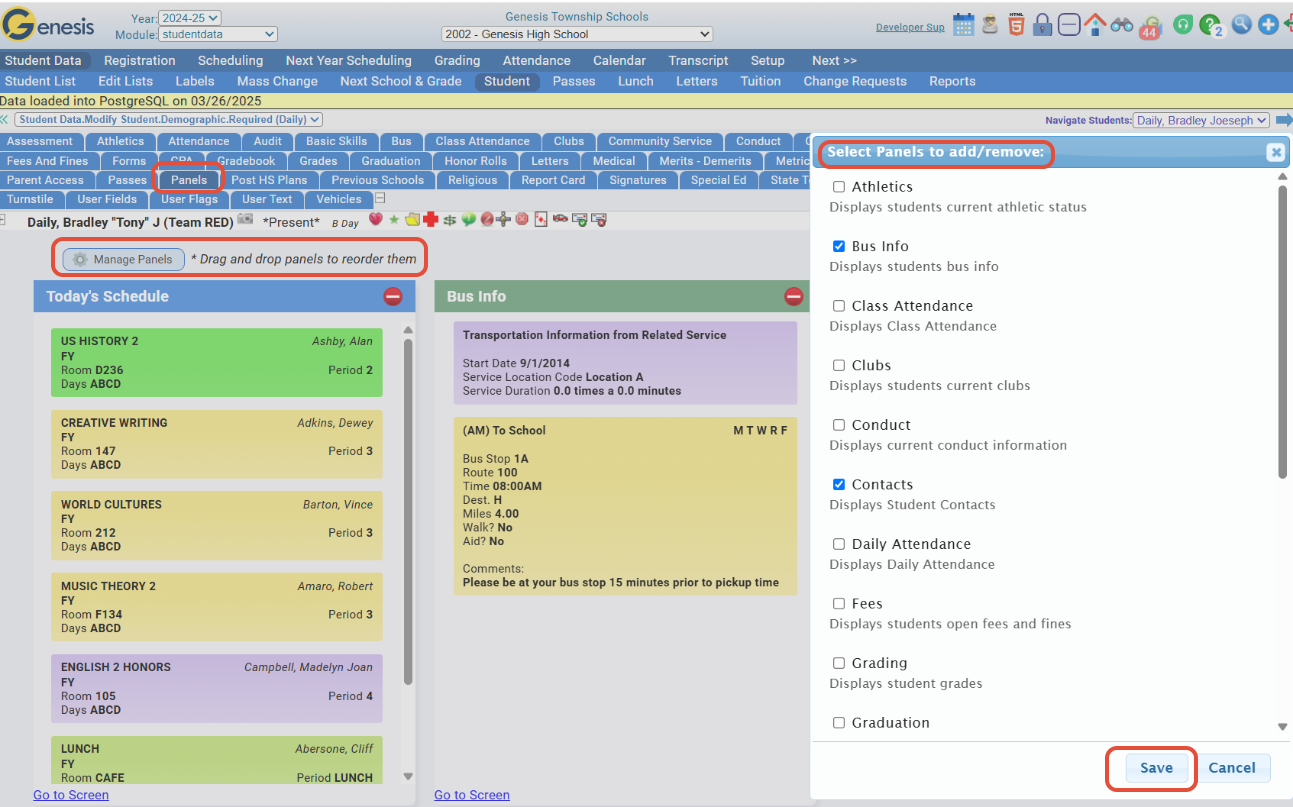The image size is (1293, 807).
Task: Open the Student Data.Modify screen dropdown
Action: (168, 119)
